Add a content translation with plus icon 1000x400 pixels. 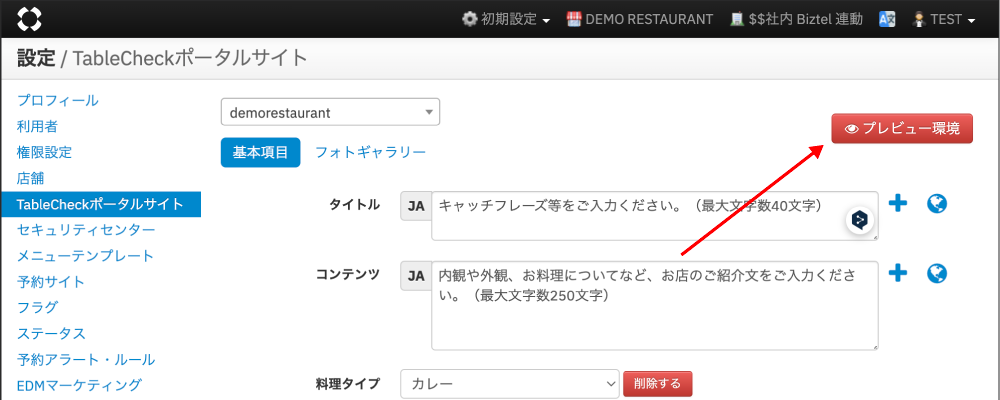click(898, 273)
